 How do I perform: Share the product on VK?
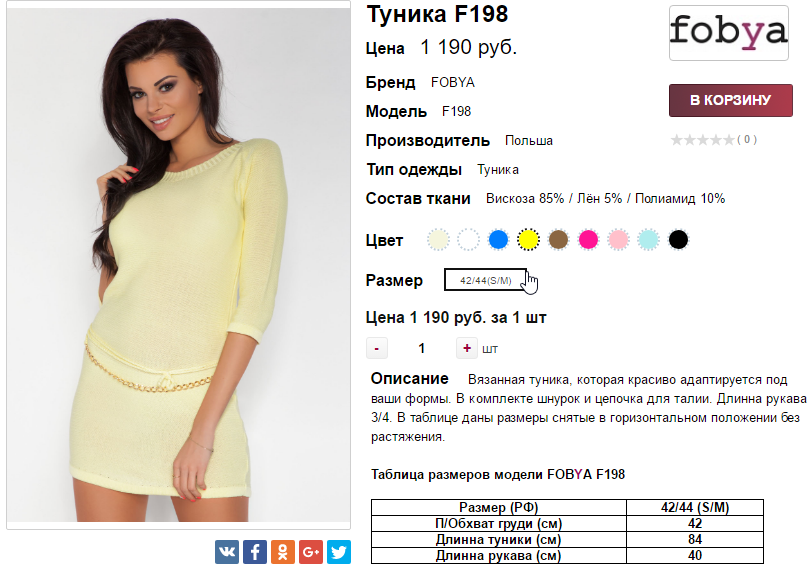tap(227, 552)
